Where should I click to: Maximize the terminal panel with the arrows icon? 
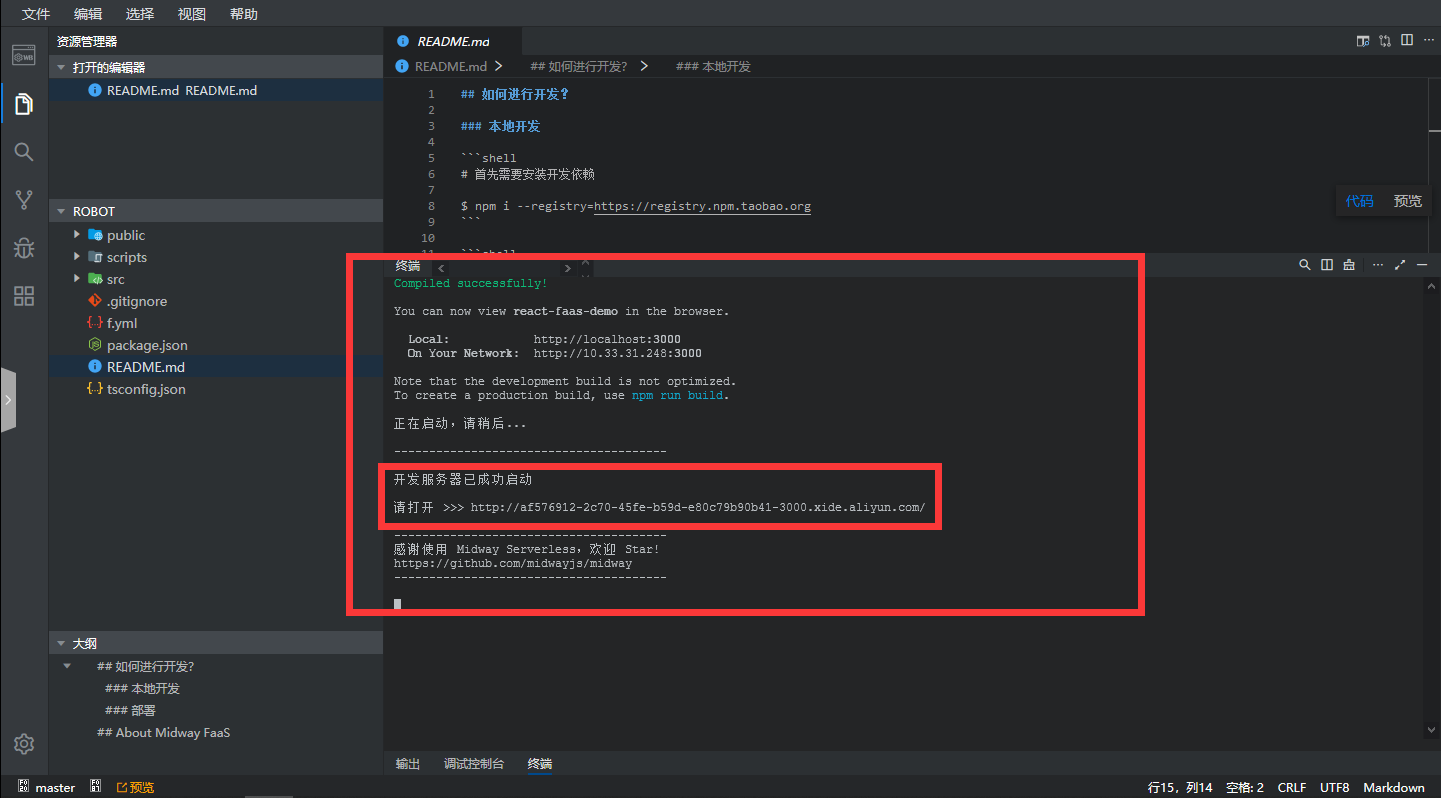[1400, 265]
